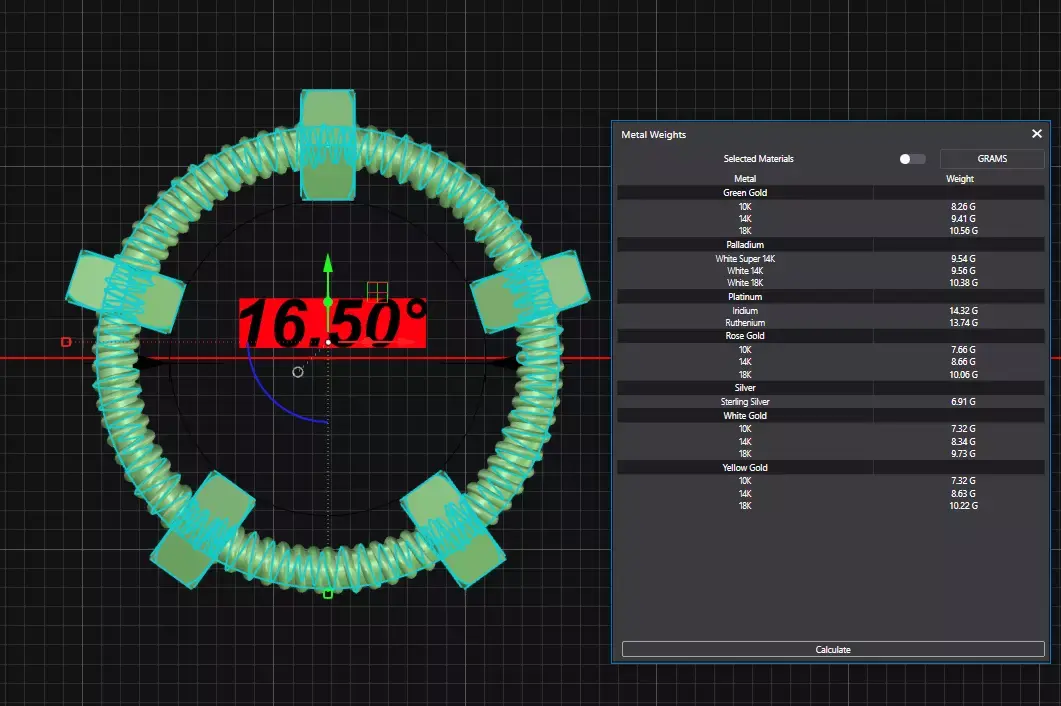Click the small hollow circle gizmo handle
The height and width of the screenshot is (706, 1061).
298,372
